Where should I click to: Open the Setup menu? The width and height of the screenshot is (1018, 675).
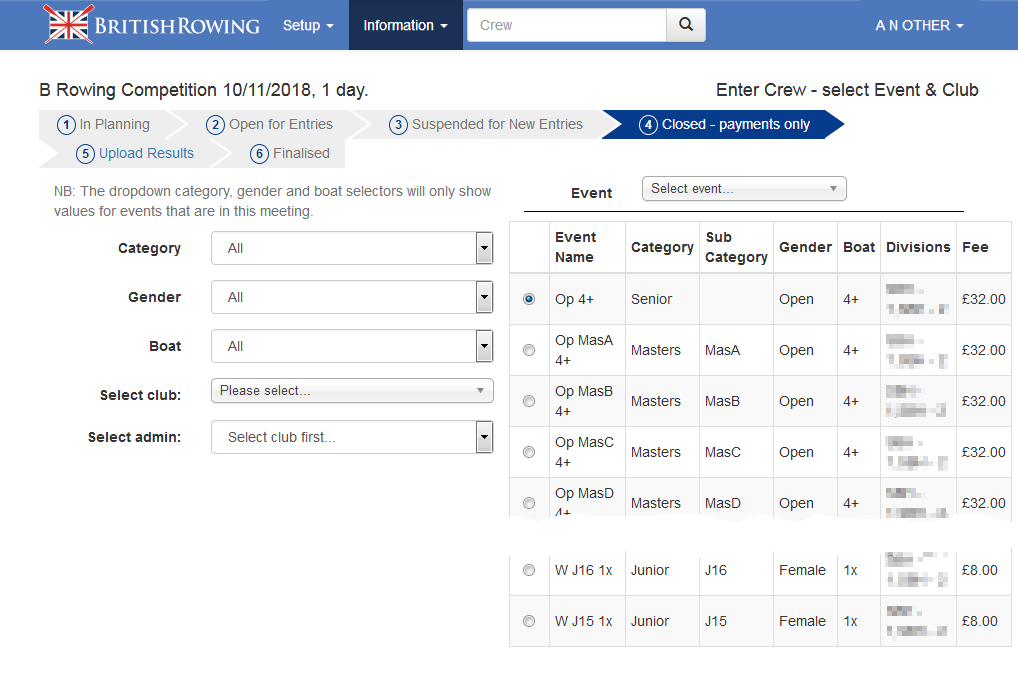pyautogui.click(x=307, y=25)
